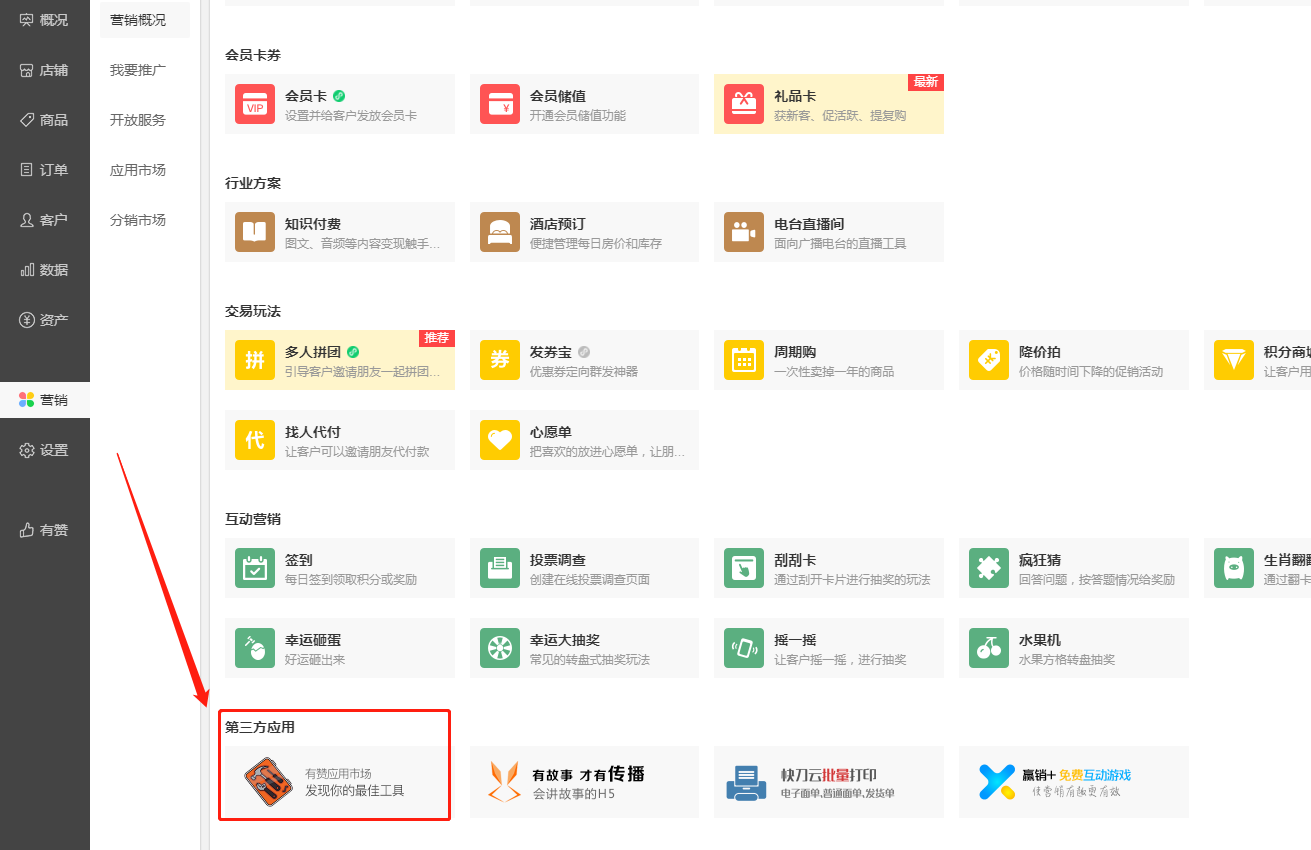The height and width of the screenshot is (850, 1311).
Task: Click the 多人拼团 yellow 拼 icon
Action: [255, 360]
